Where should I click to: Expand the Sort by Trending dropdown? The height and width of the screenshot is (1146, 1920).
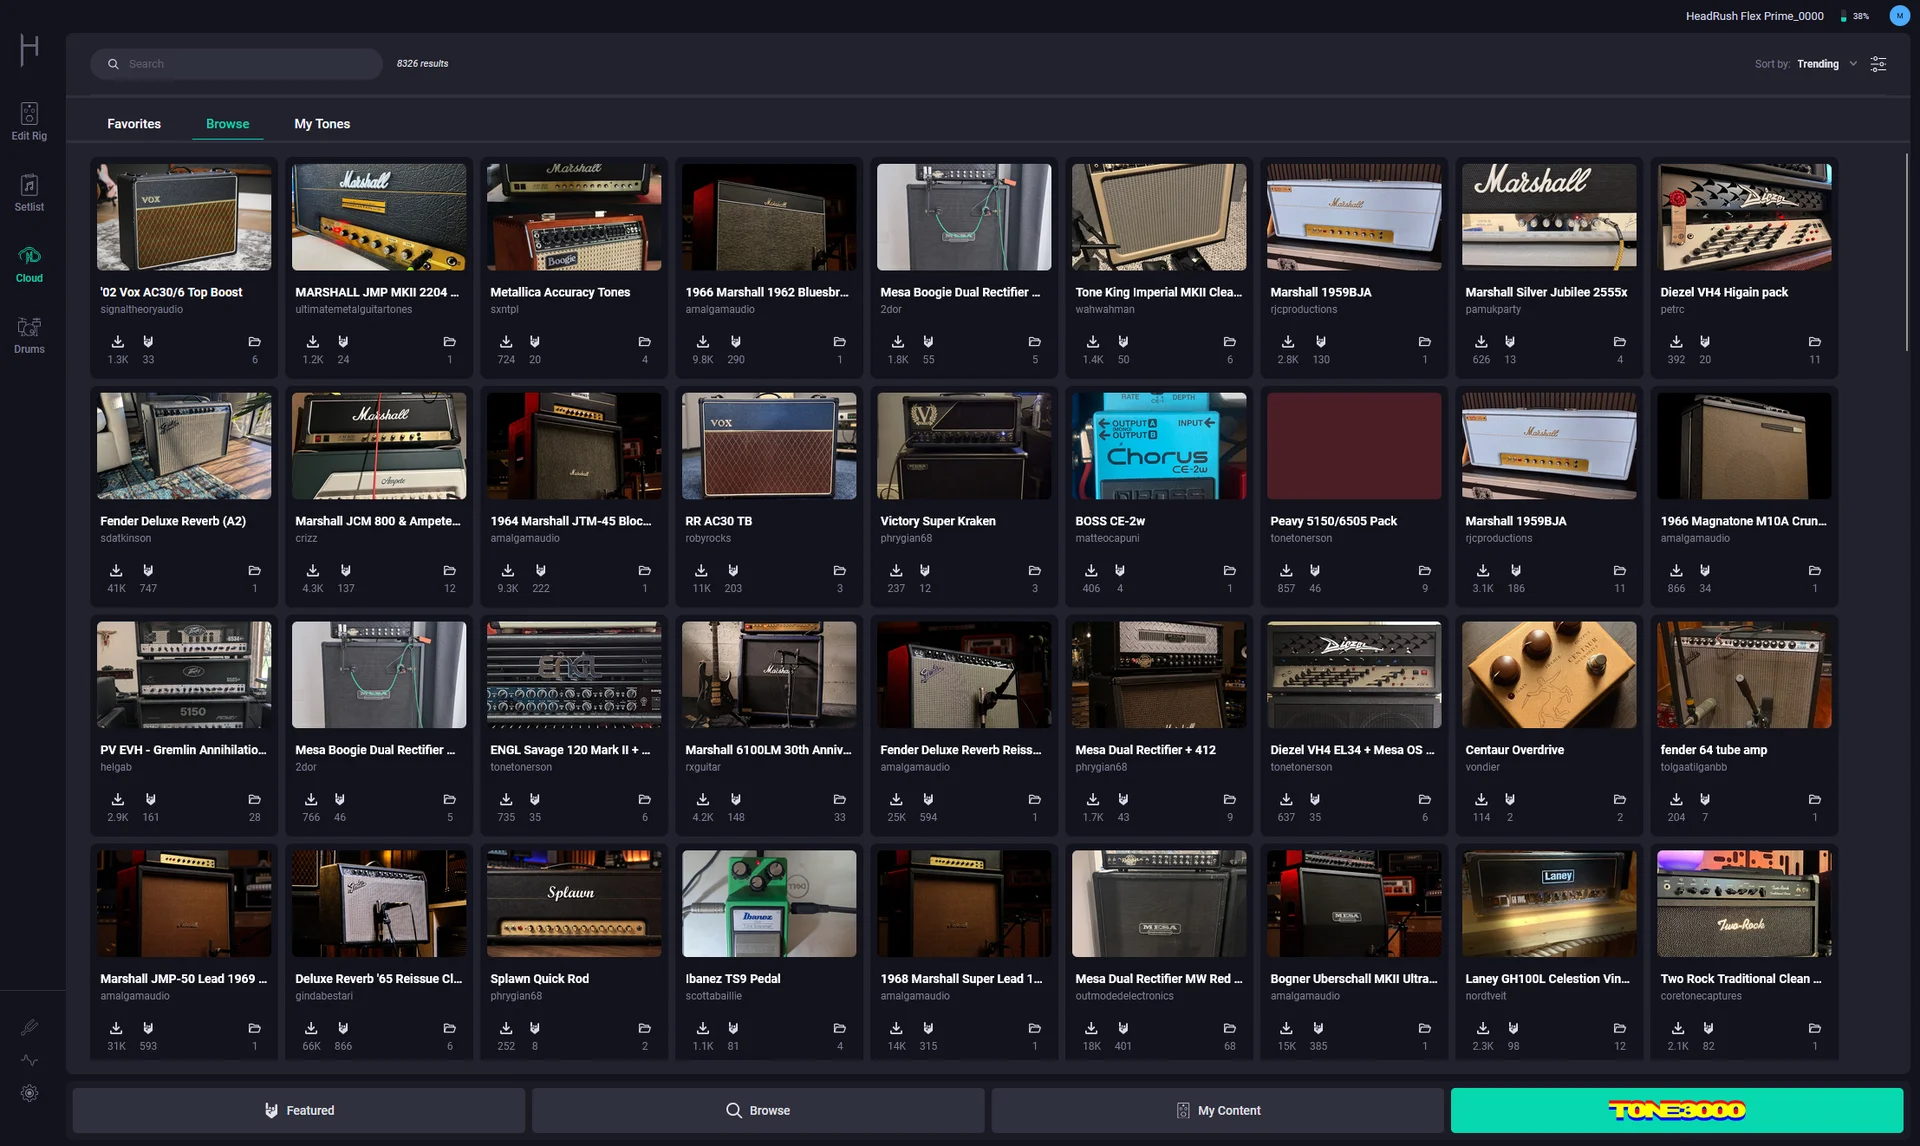[1826, 64]
